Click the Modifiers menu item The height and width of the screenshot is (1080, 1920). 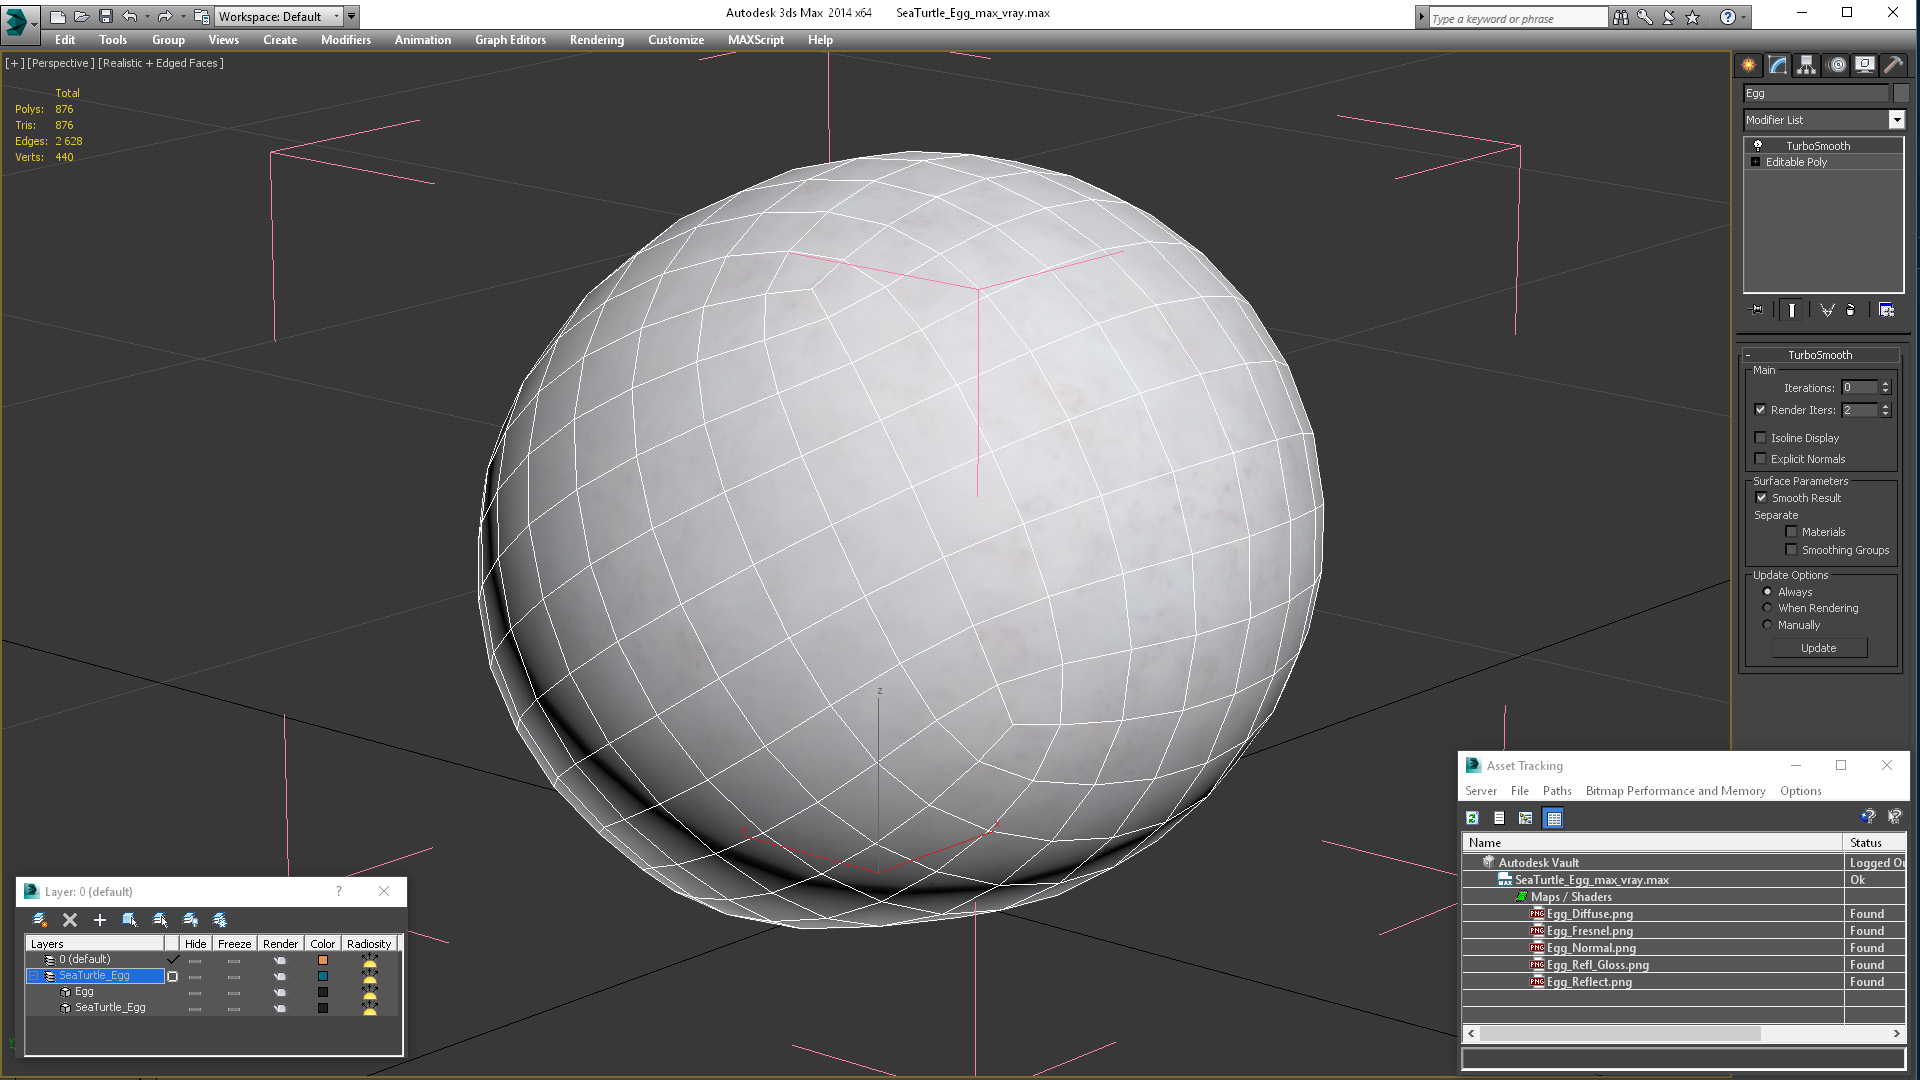[344, 40]
